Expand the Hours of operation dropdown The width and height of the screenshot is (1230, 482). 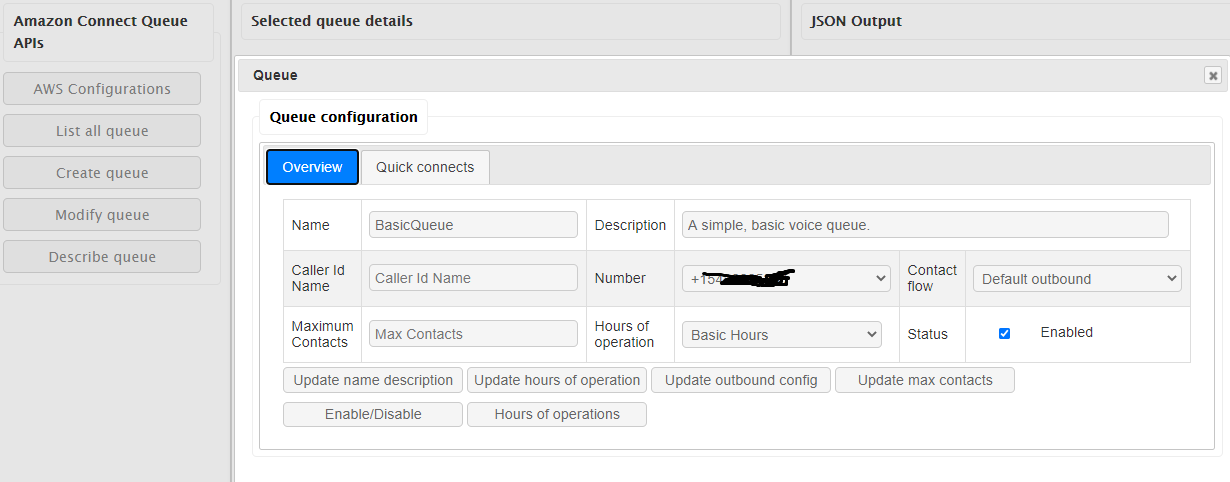(782, 335)
